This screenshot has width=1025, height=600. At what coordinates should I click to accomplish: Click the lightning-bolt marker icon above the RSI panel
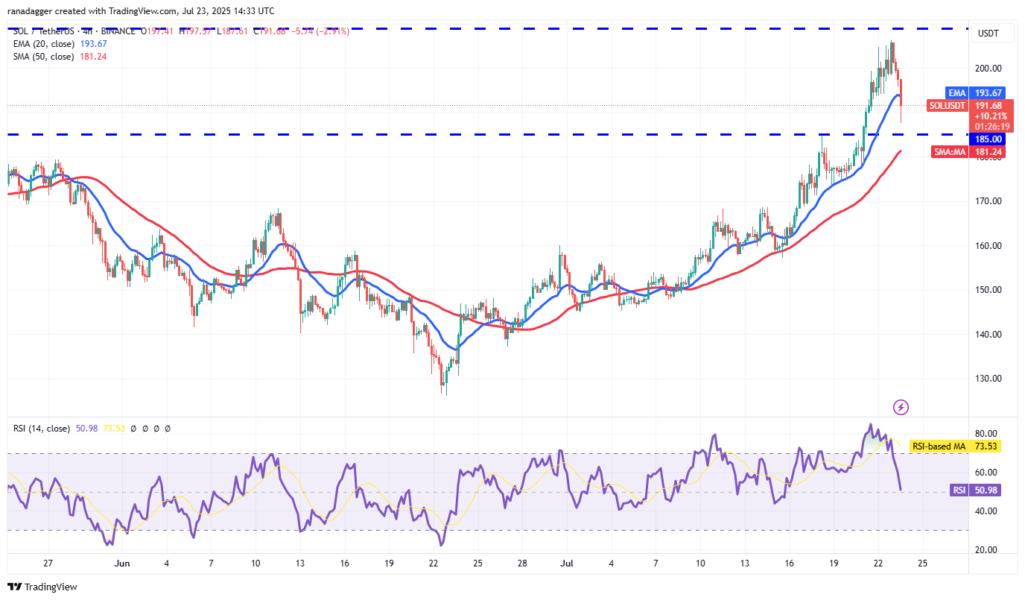[901, 405]
